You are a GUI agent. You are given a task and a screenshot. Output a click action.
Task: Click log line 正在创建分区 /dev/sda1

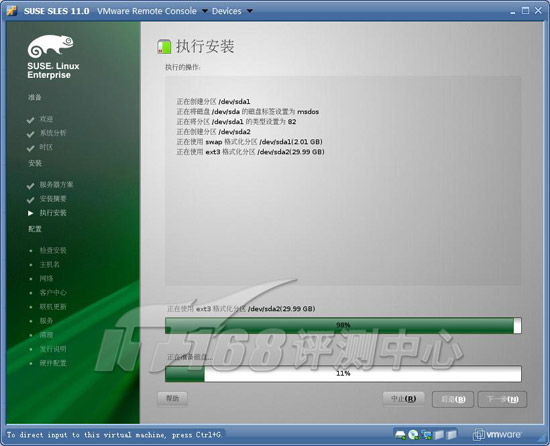click(213, 102)
